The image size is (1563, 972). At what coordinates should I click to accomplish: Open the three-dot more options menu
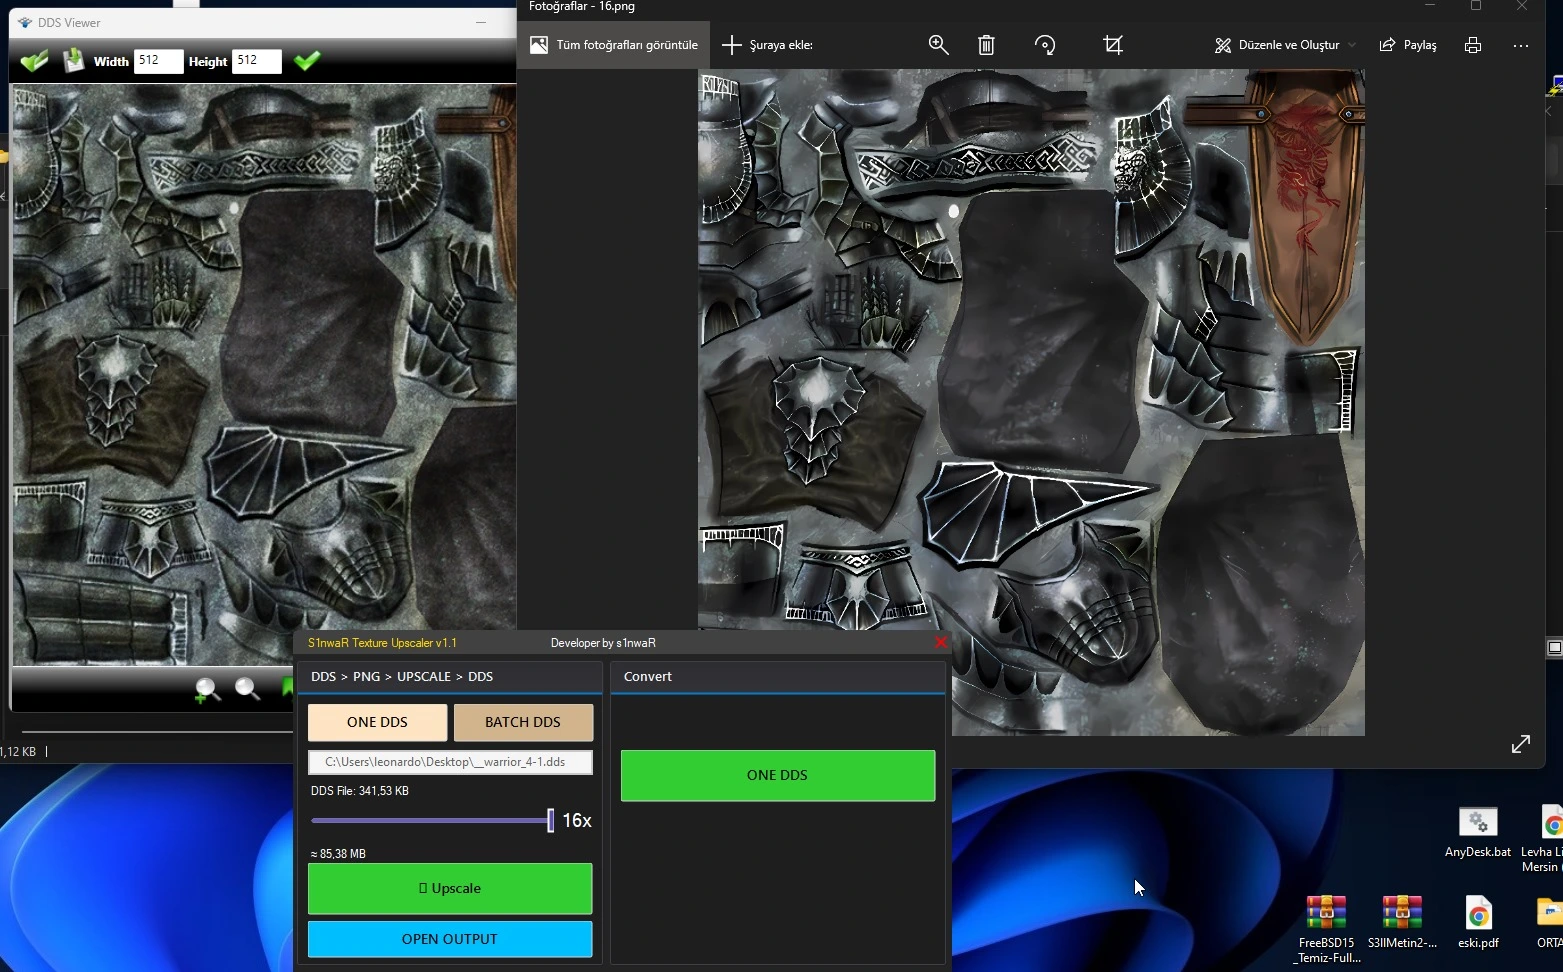coord(1520,45)
